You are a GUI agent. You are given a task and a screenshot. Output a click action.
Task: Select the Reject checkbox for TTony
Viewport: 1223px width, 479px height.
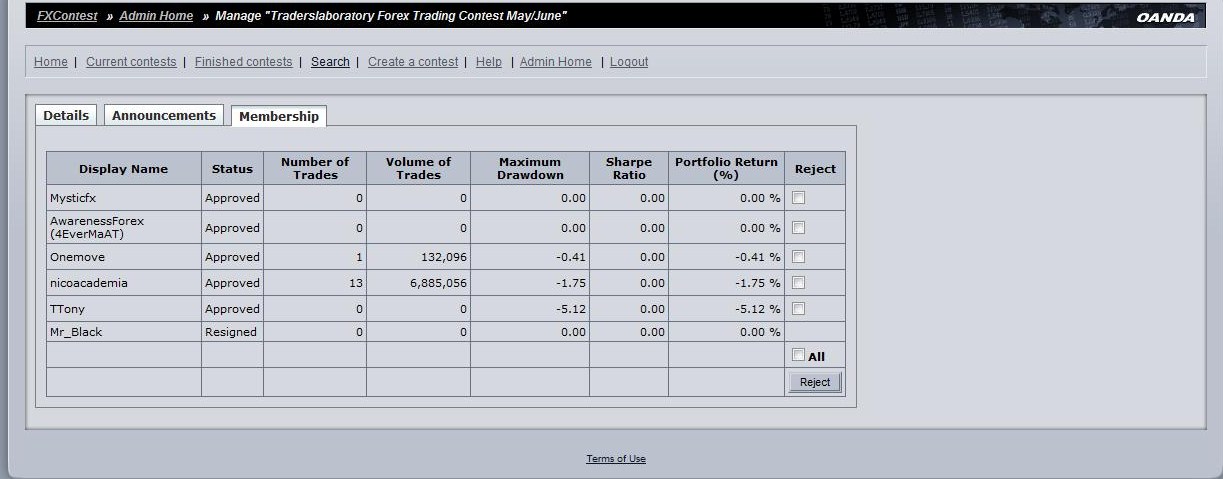pyautogui.click(x=798, y=309)
